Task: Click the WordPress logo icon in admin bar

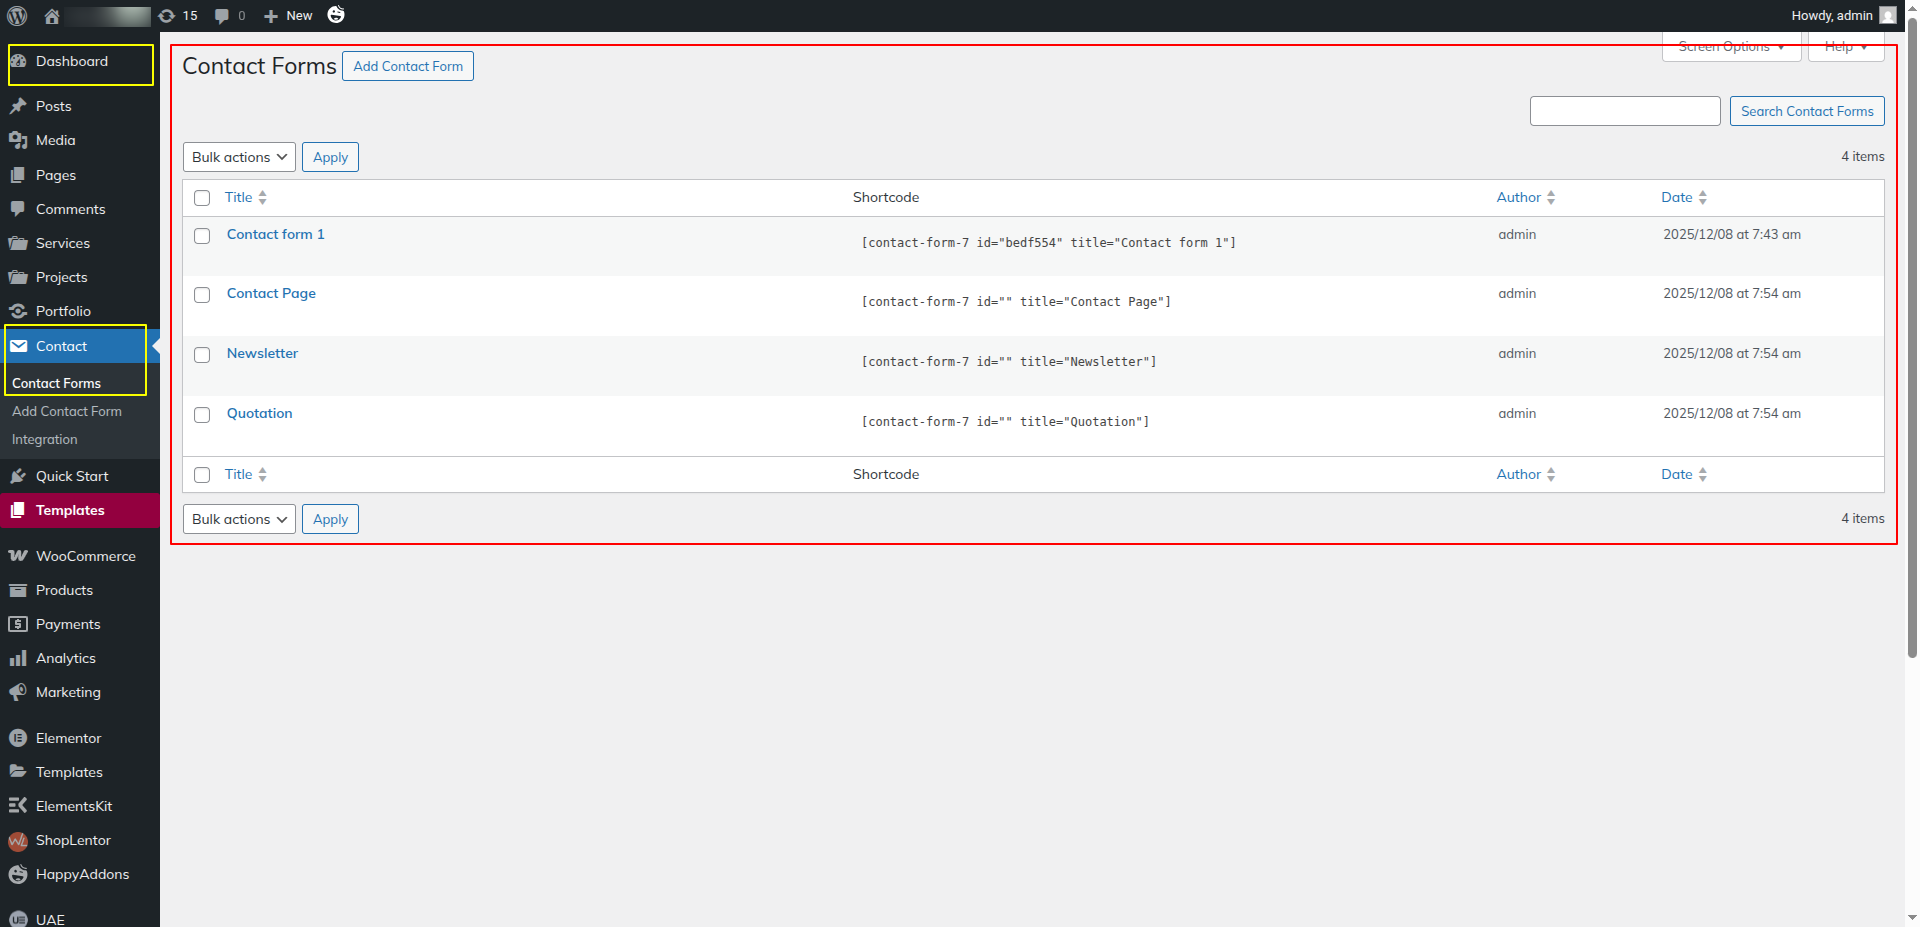Action: coord(17,16)
